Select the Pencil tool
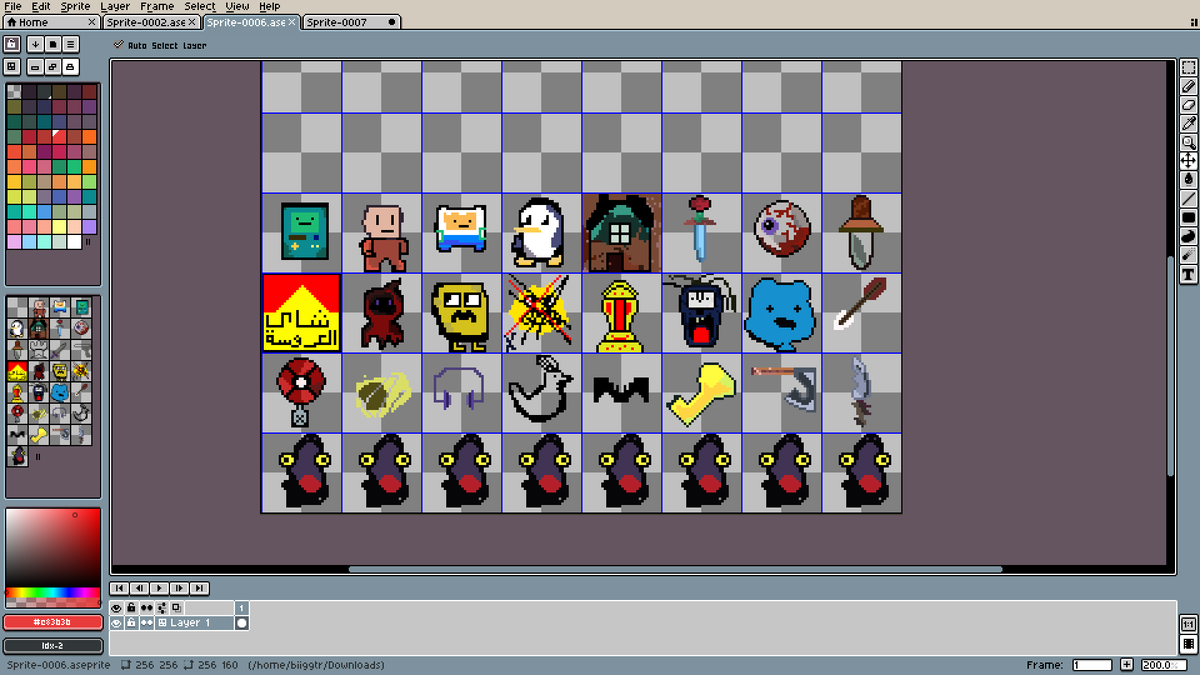The width and height of the screenshot is (1200, 675). point(1189,88)
